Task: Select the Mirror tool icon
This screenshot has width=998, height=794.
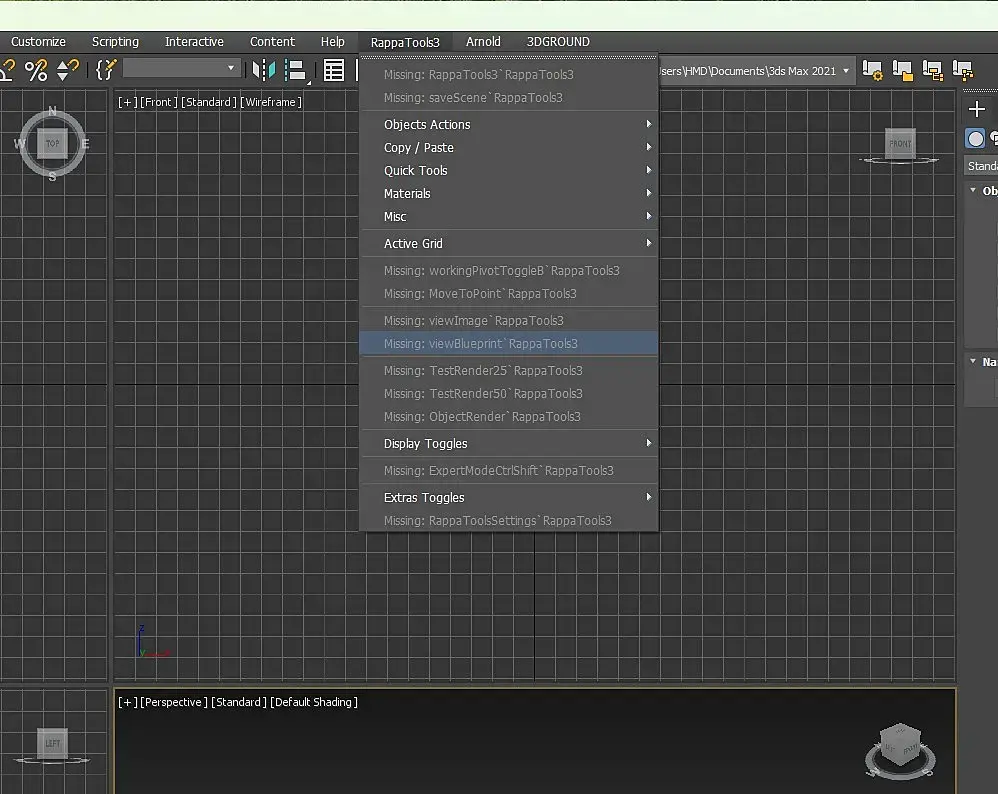Action: [264, 70]
